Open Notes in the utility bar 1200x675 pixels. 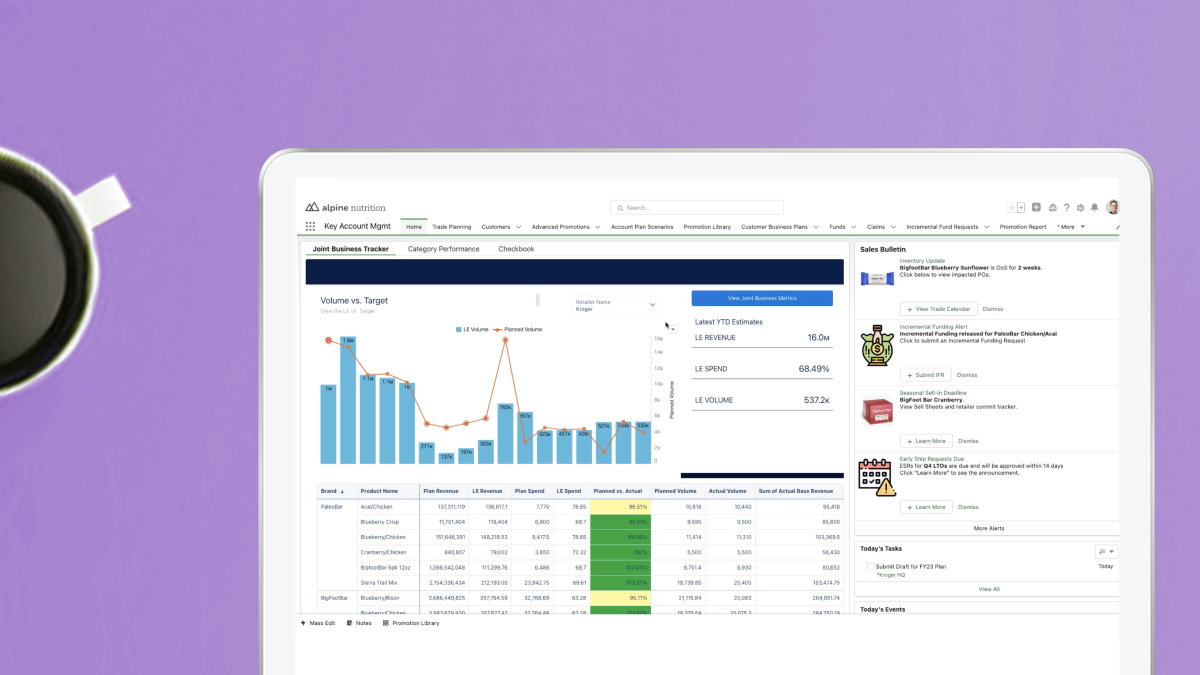click(x=359, y=623)
